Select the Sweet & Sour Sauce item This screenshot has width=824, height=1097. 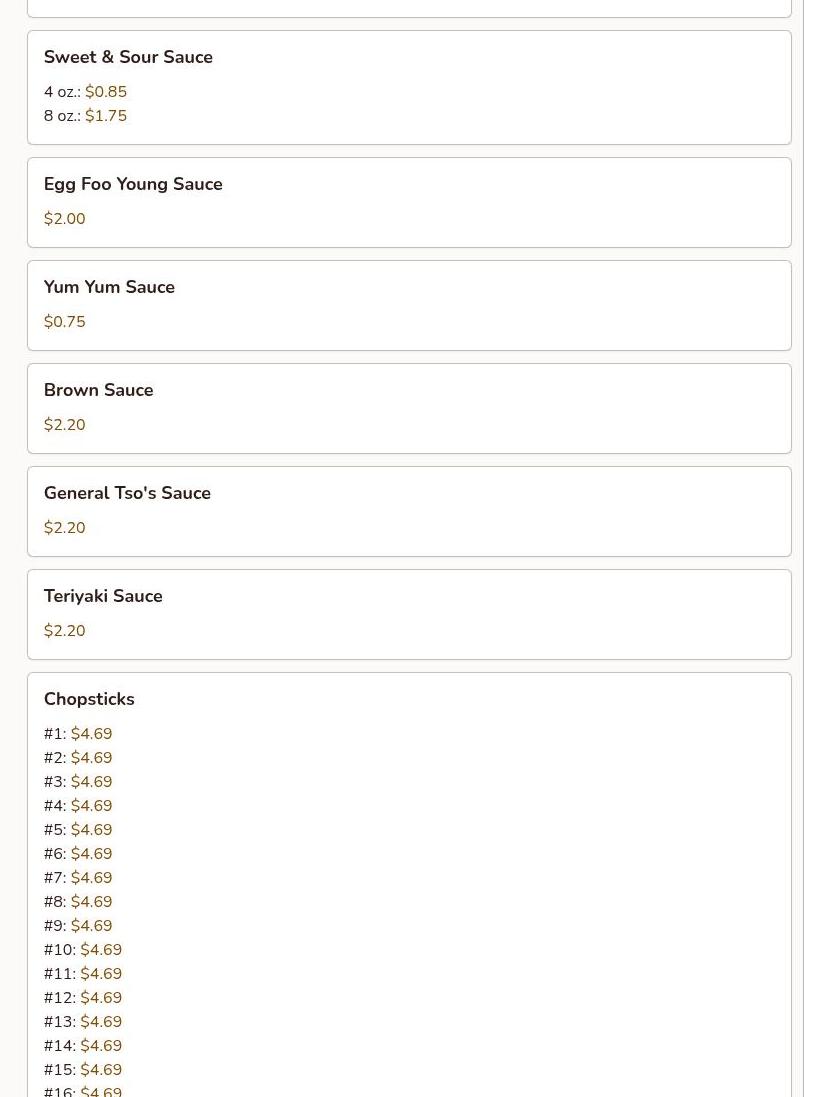[x=409, y=87]
